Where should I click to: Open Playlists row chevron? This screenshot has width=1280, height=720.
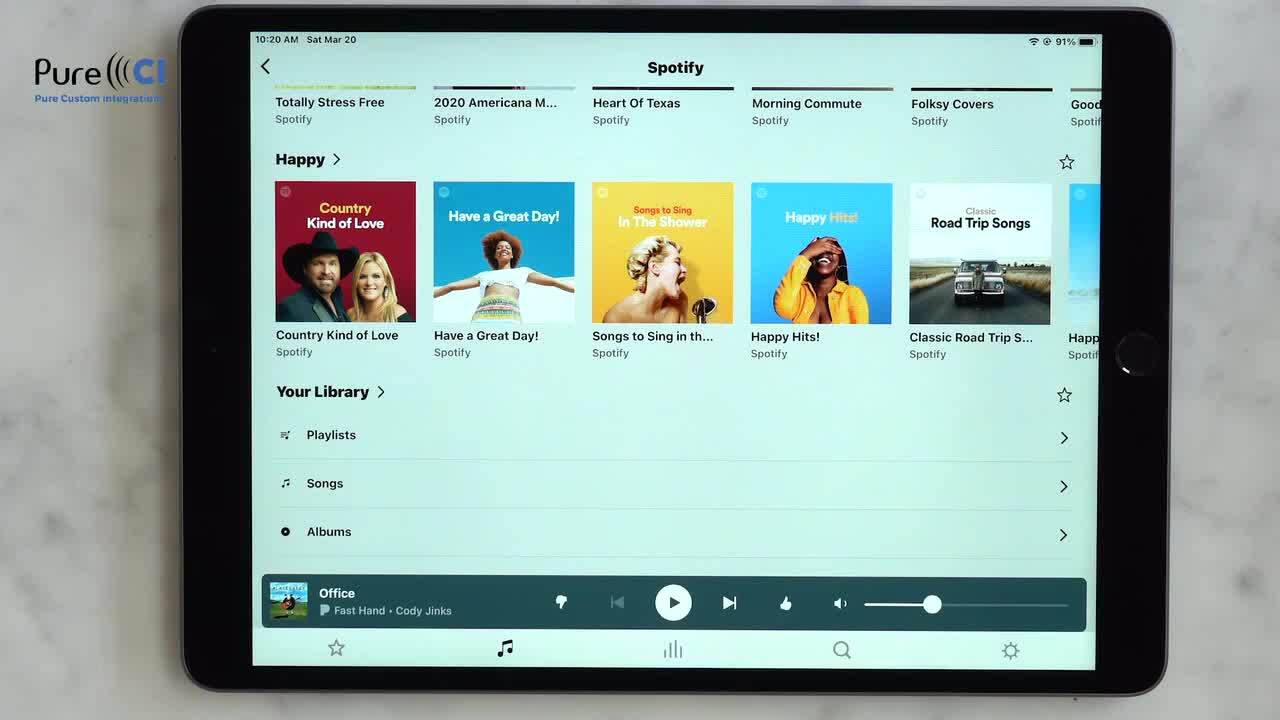[x=1064, y=437]
